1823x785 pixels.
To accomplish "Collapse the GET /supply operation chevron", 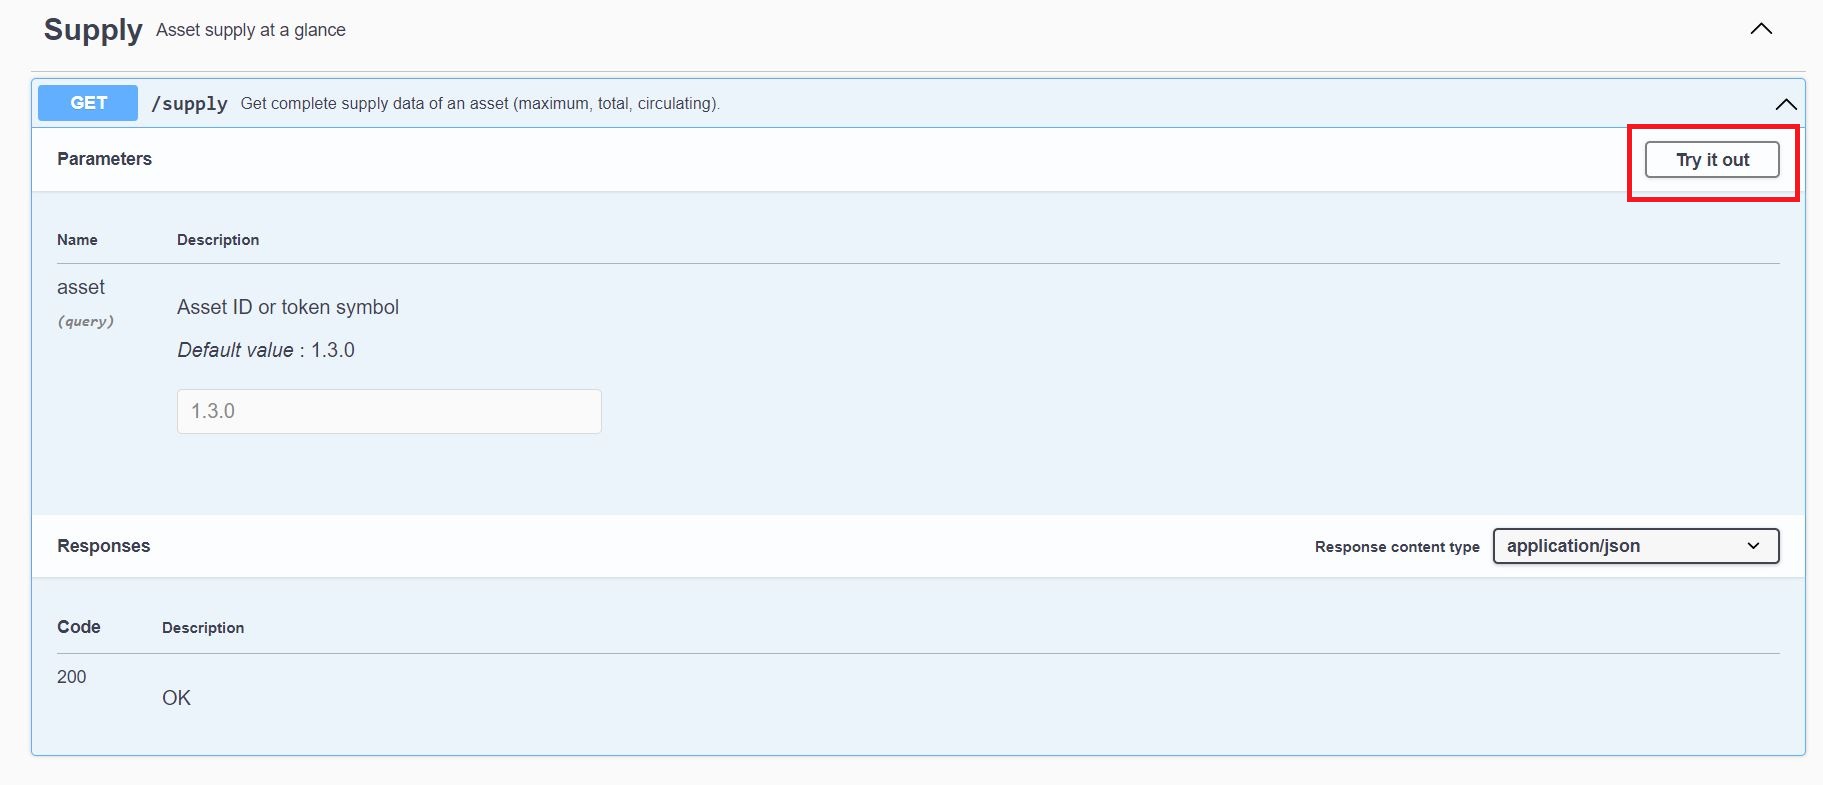I will [x=1785, y=104].
